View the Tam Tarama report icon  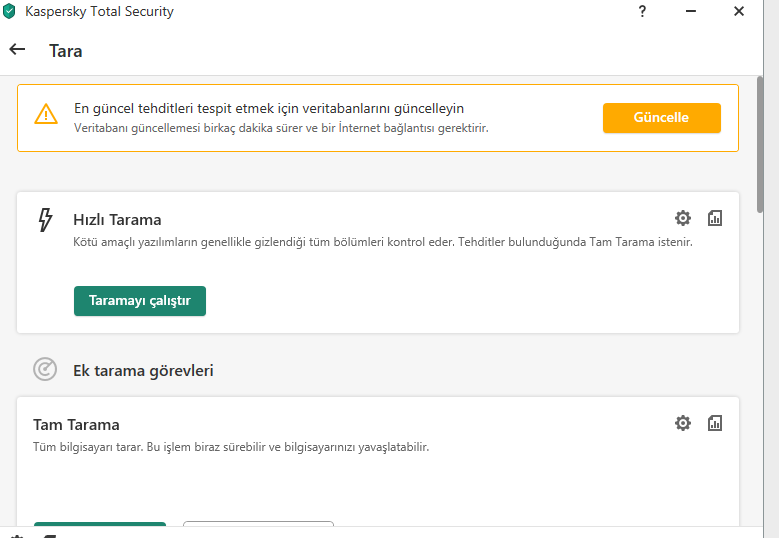point(715,423)
